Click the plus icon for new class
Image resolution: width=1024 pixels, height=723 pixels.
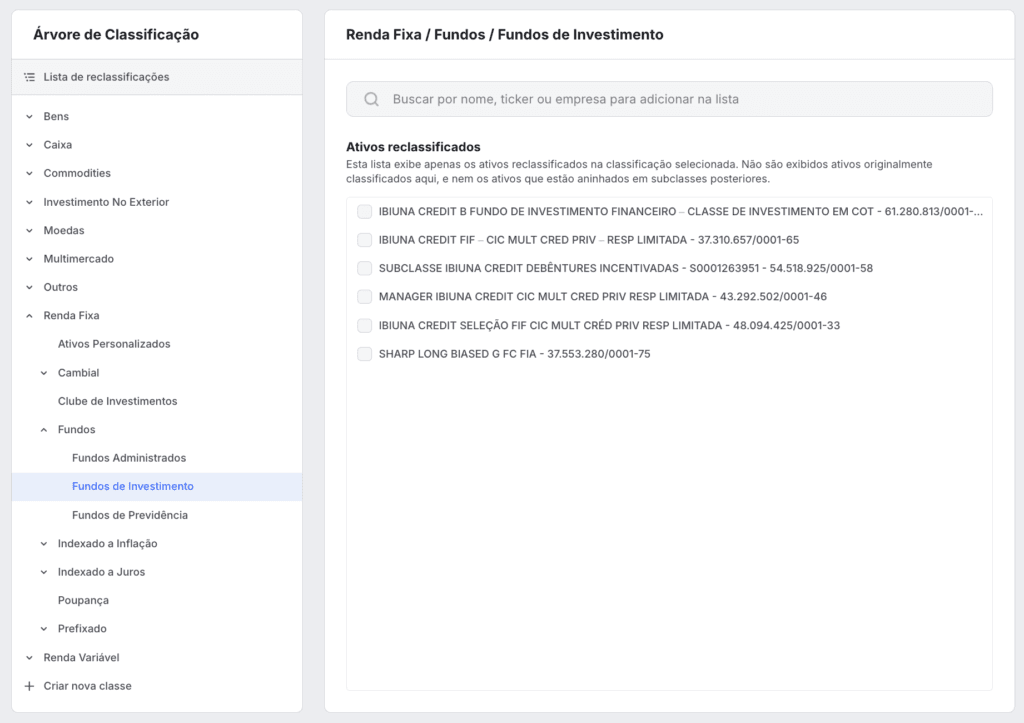click(29, 686)
